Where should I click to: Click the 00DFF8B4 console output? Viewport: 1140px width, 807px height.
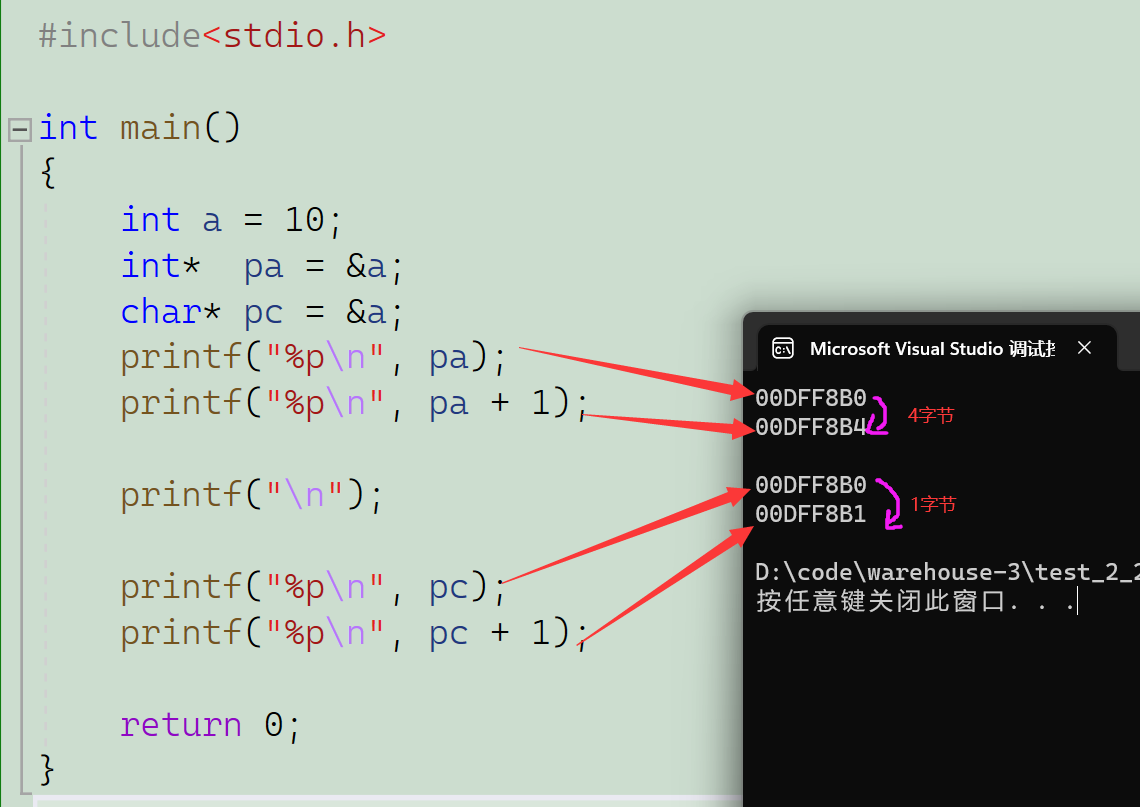click(x=811, y=427)
